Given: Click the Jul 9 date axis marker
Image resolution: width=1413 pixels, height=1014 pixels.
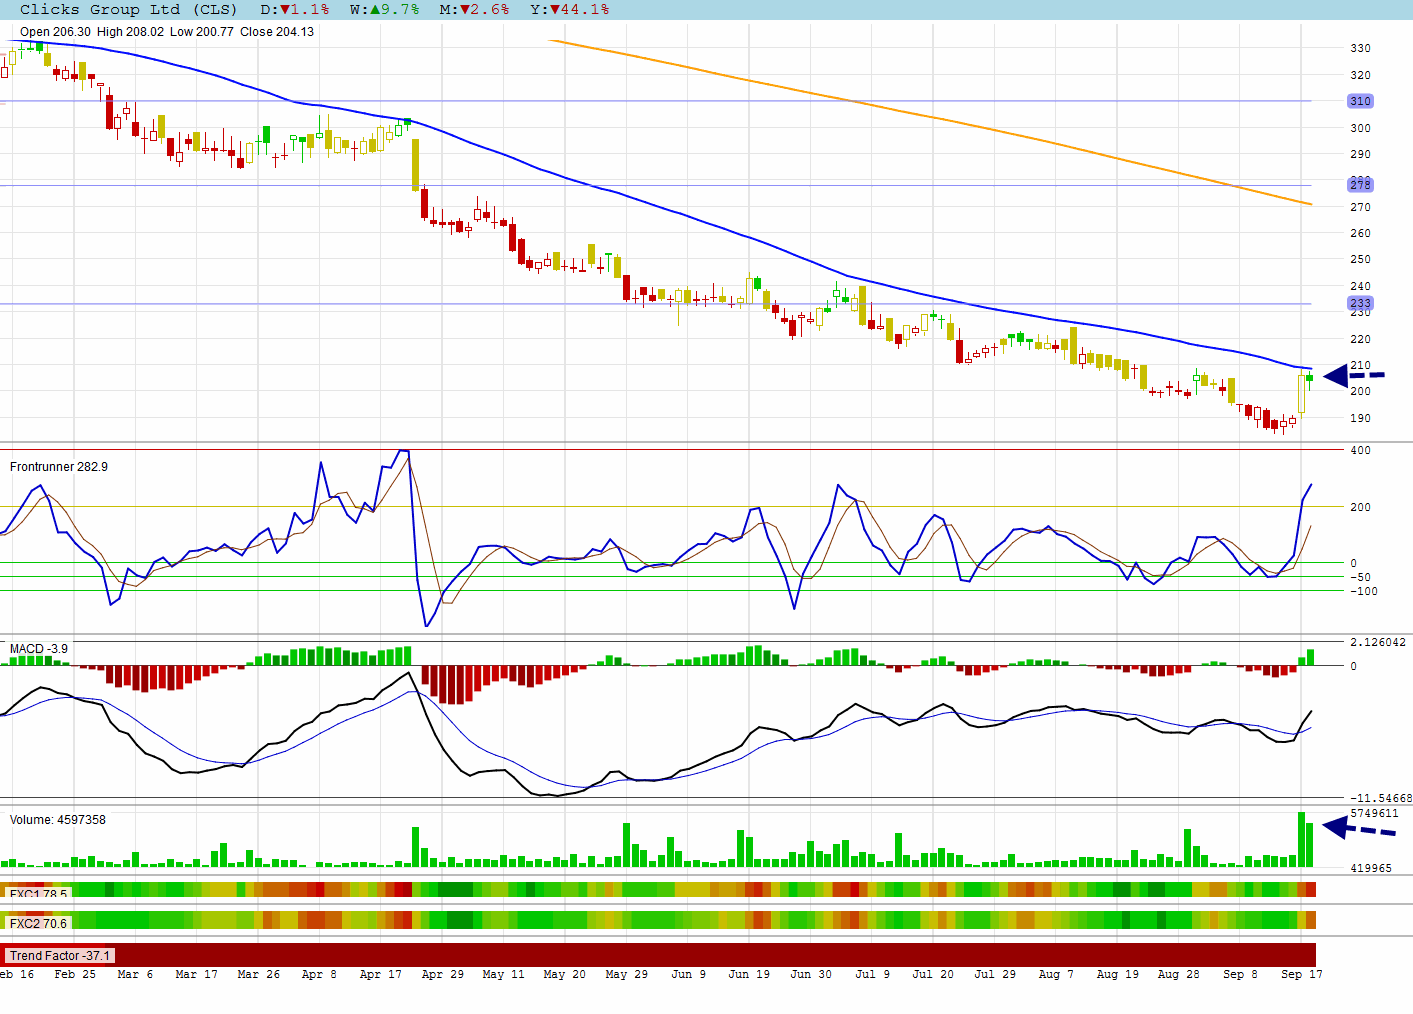Looking at the screenshot, I should coord(873,974).
